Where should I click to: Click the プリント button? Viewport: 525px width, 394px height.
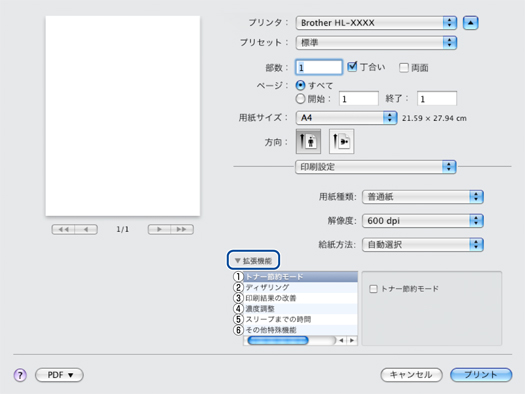tap(481, 375)
